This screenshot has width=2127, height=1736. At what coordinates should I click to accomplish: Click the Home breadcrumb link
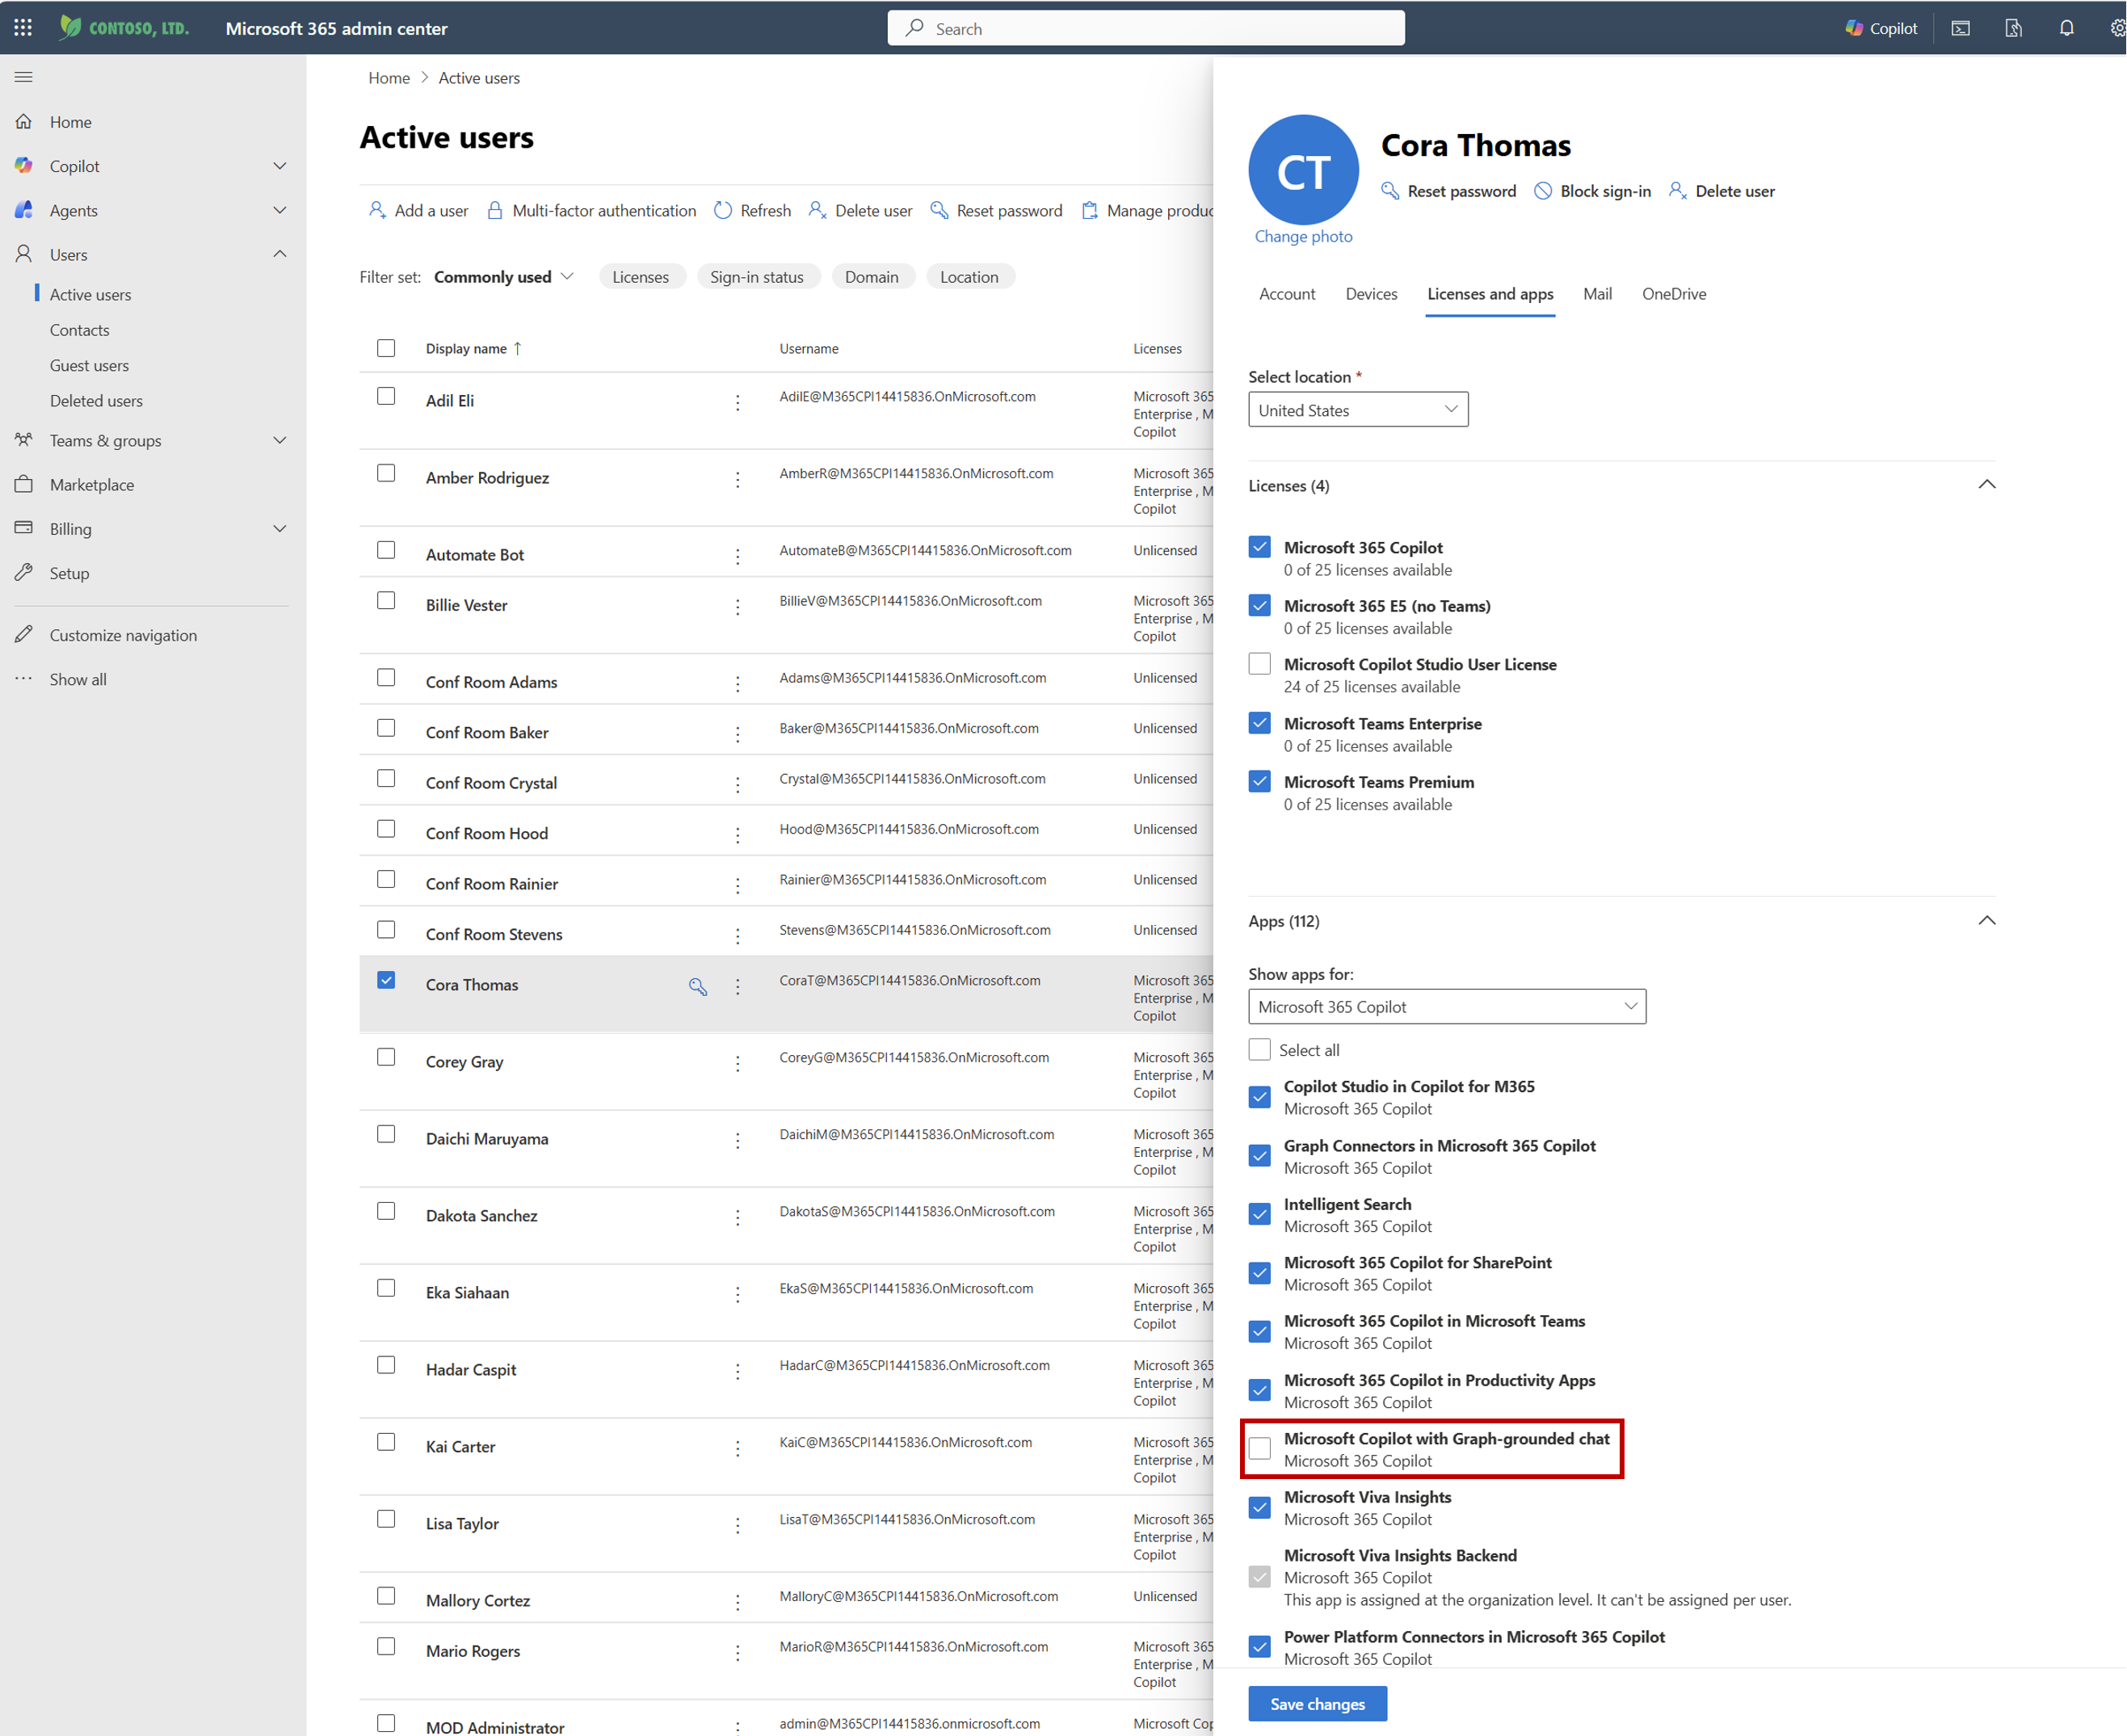click(389, 78)
